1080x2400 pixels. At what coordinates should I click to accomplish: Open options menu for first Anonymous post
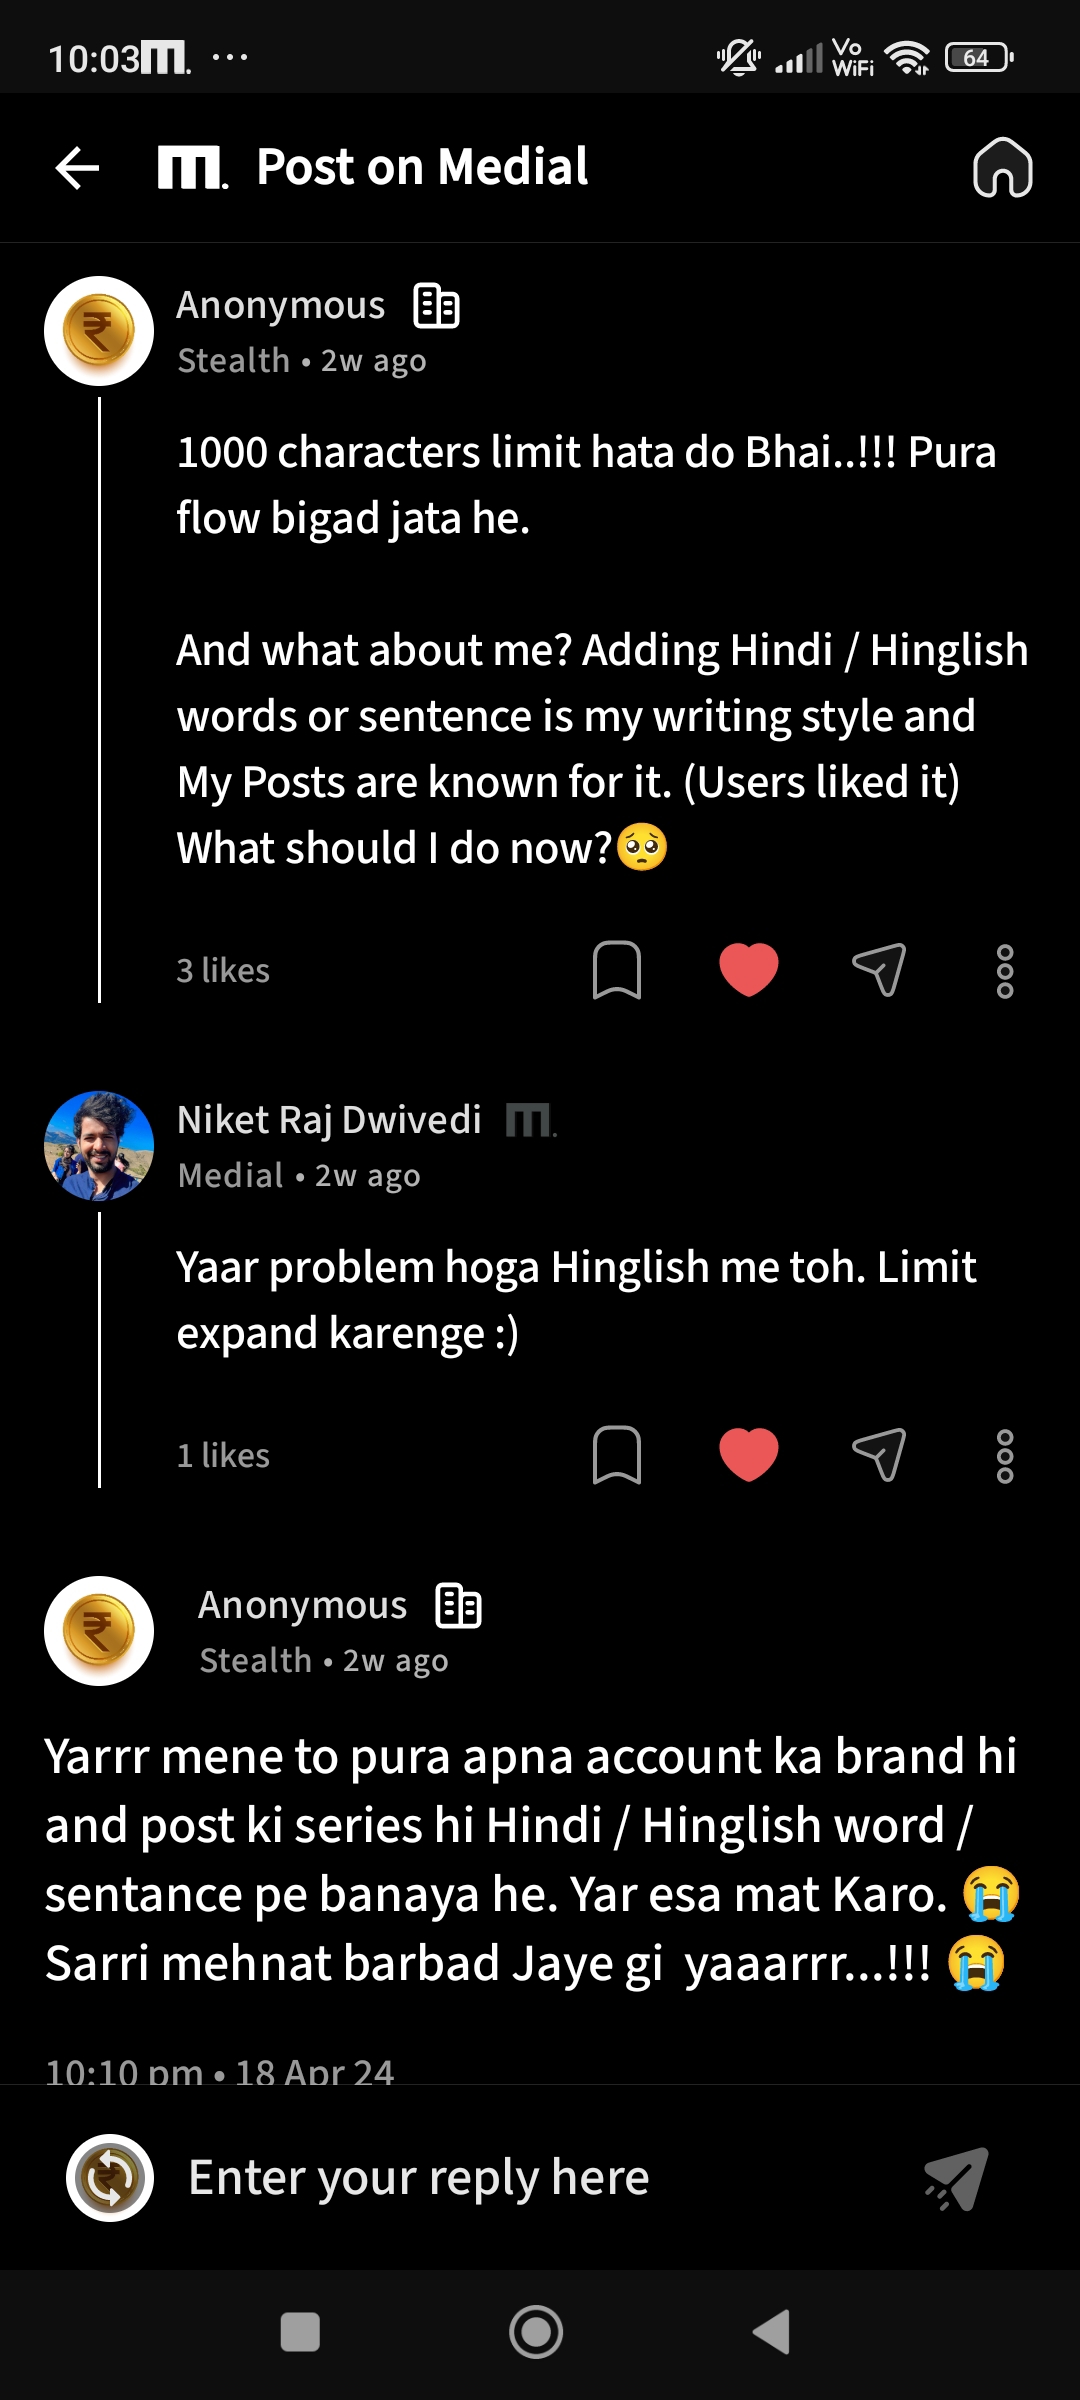(1005, 971)
